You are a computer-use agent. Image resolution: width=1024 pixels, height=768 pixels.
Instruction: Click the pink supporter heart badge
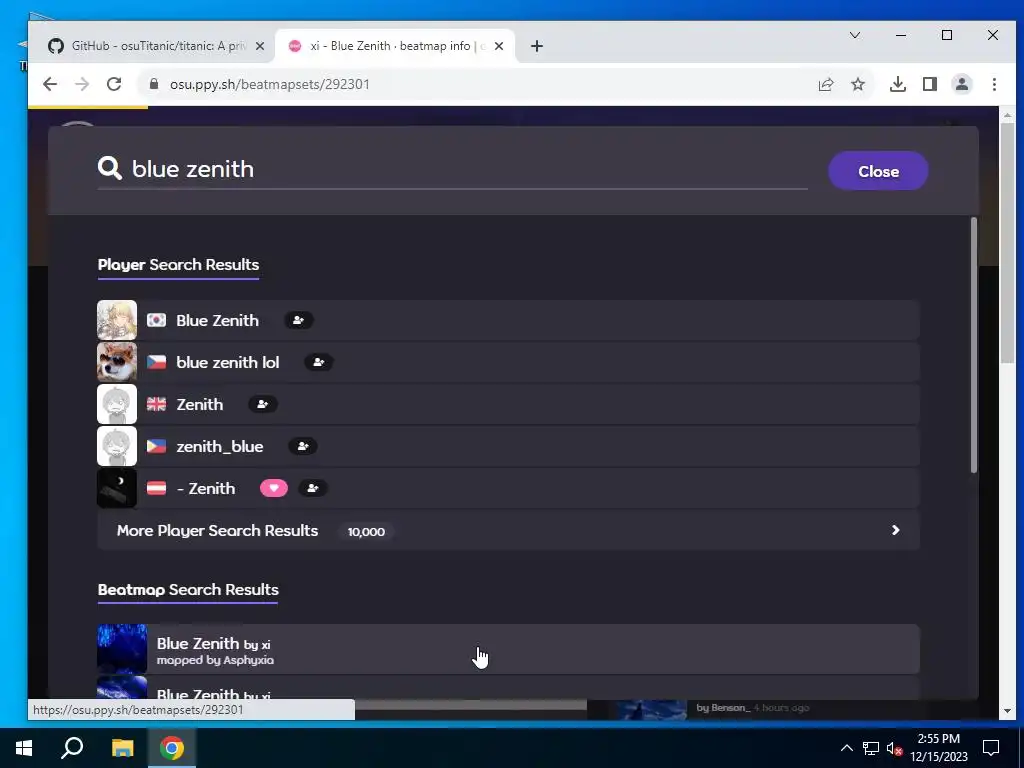coord(274,488)
